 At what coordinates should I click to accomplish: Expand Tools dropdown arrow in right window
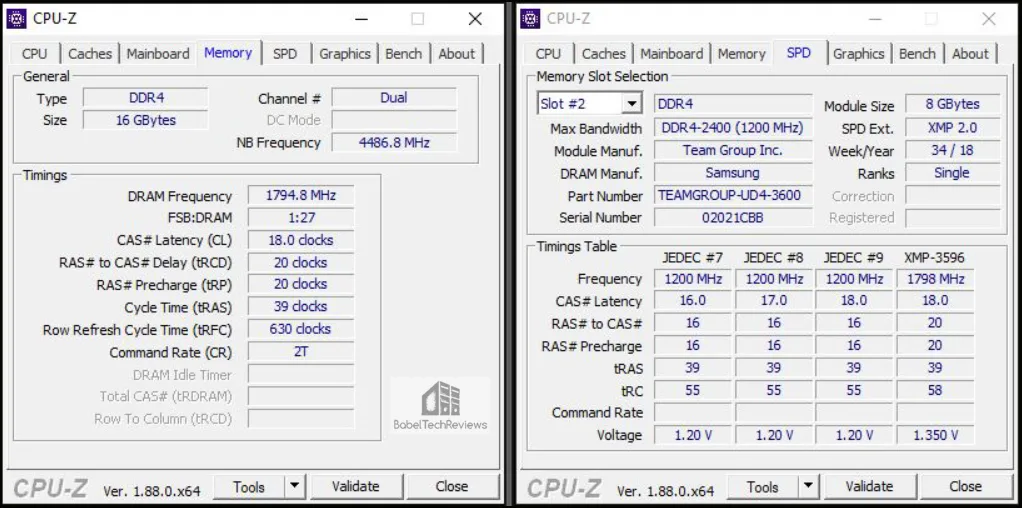(x=808, y=487)
